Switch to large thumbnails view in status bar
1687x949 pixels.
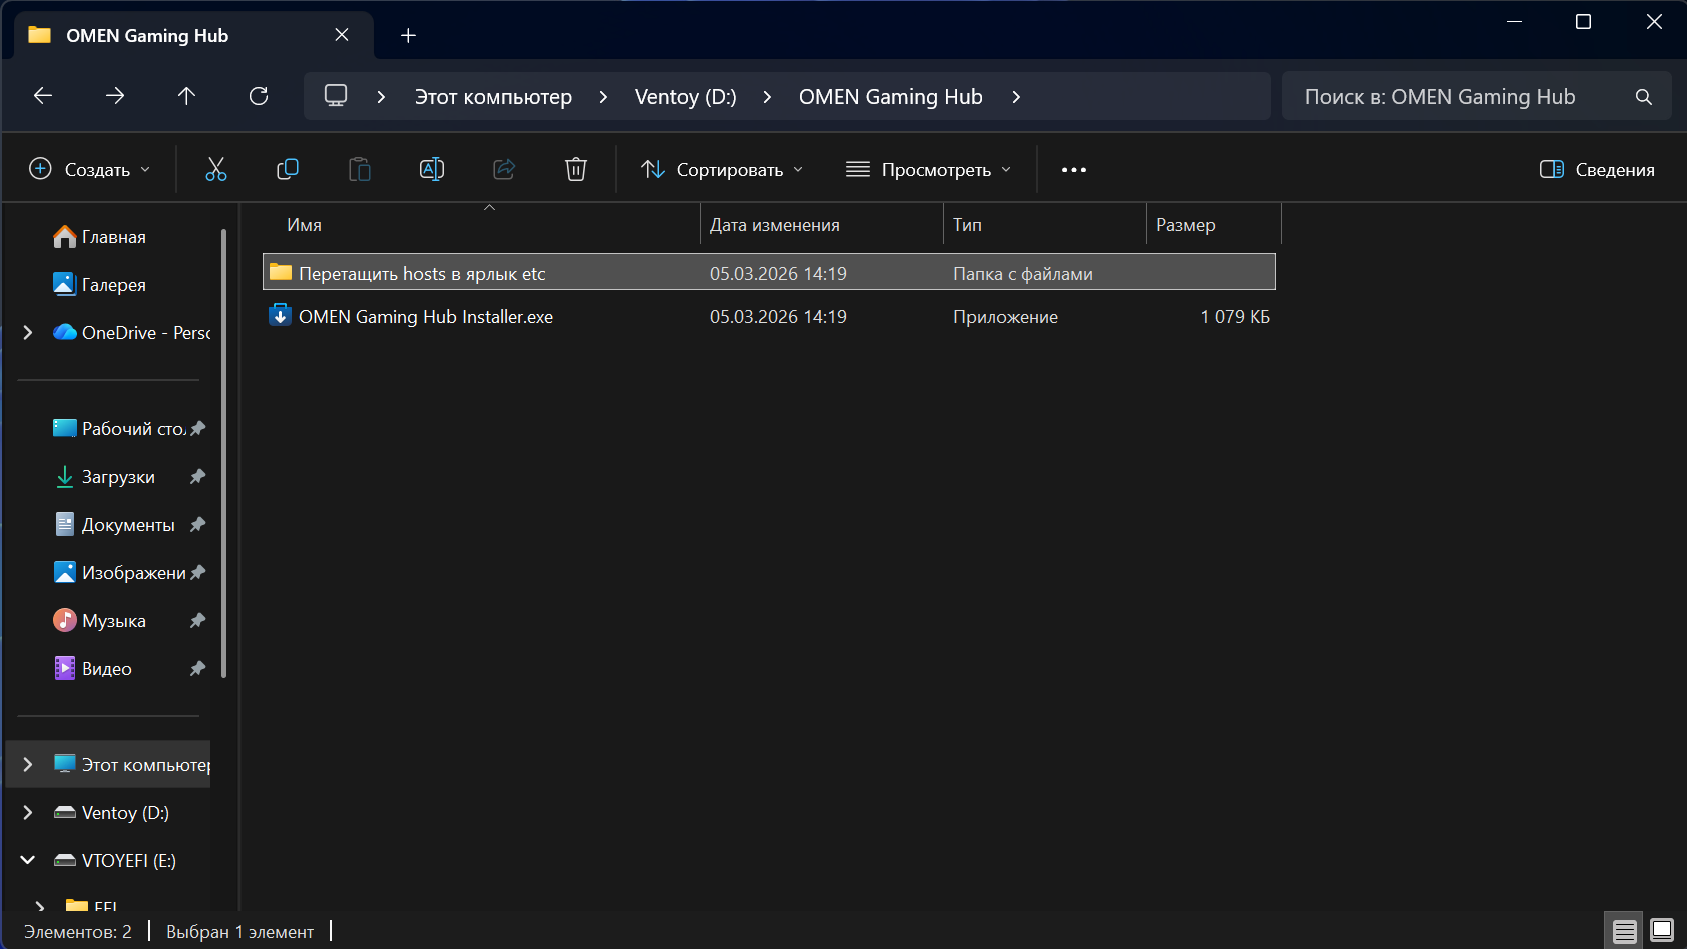tap(1662, 930)
